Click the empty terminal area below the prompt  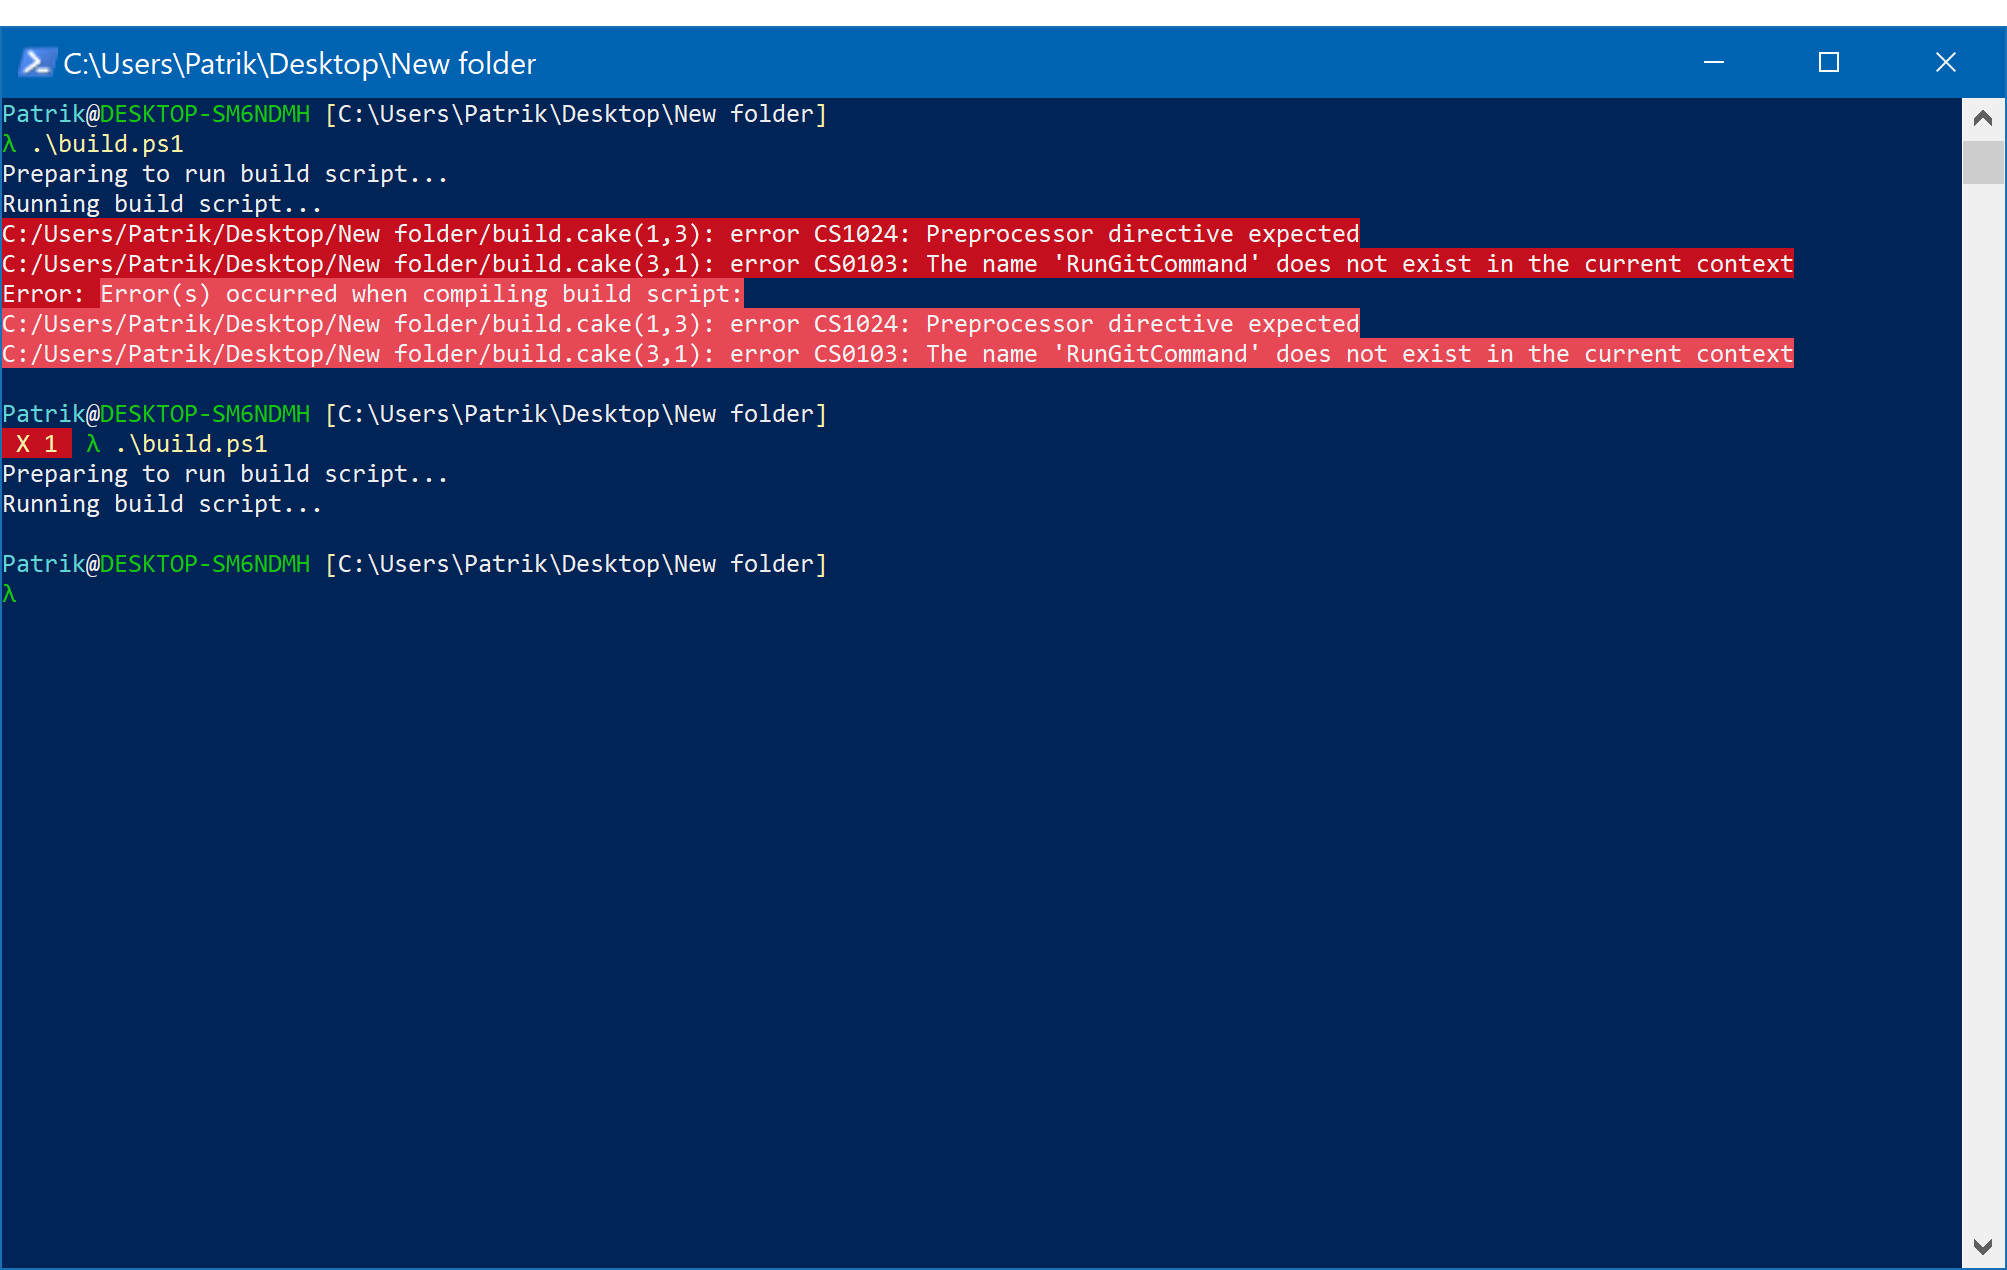pyautogui.click(x=950, y=900)
